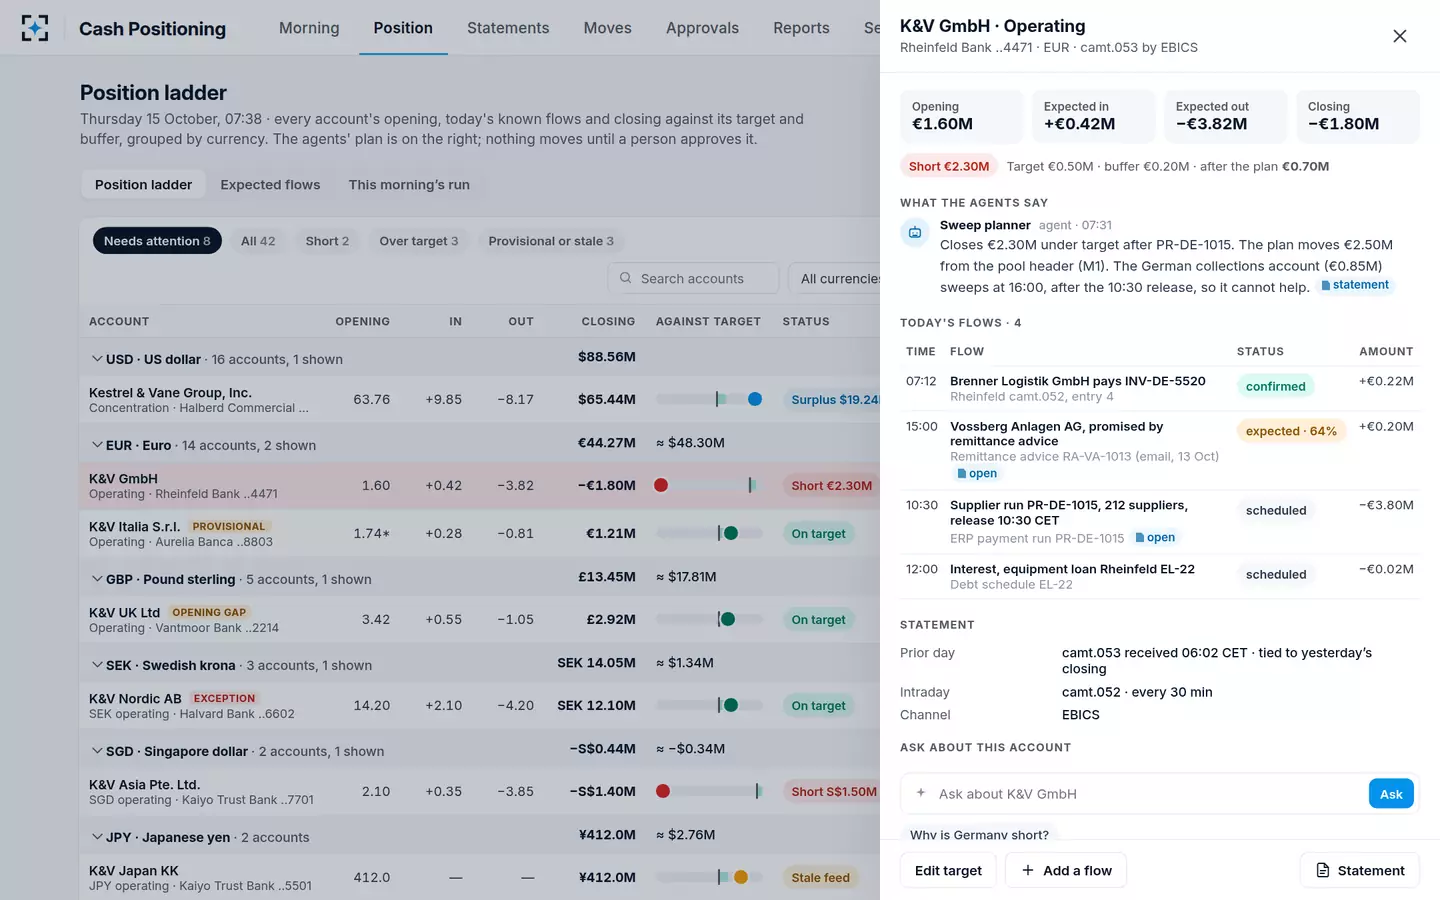Click the expected 64% status badge
The image size is (1440, 900).
pos(1290,431)
